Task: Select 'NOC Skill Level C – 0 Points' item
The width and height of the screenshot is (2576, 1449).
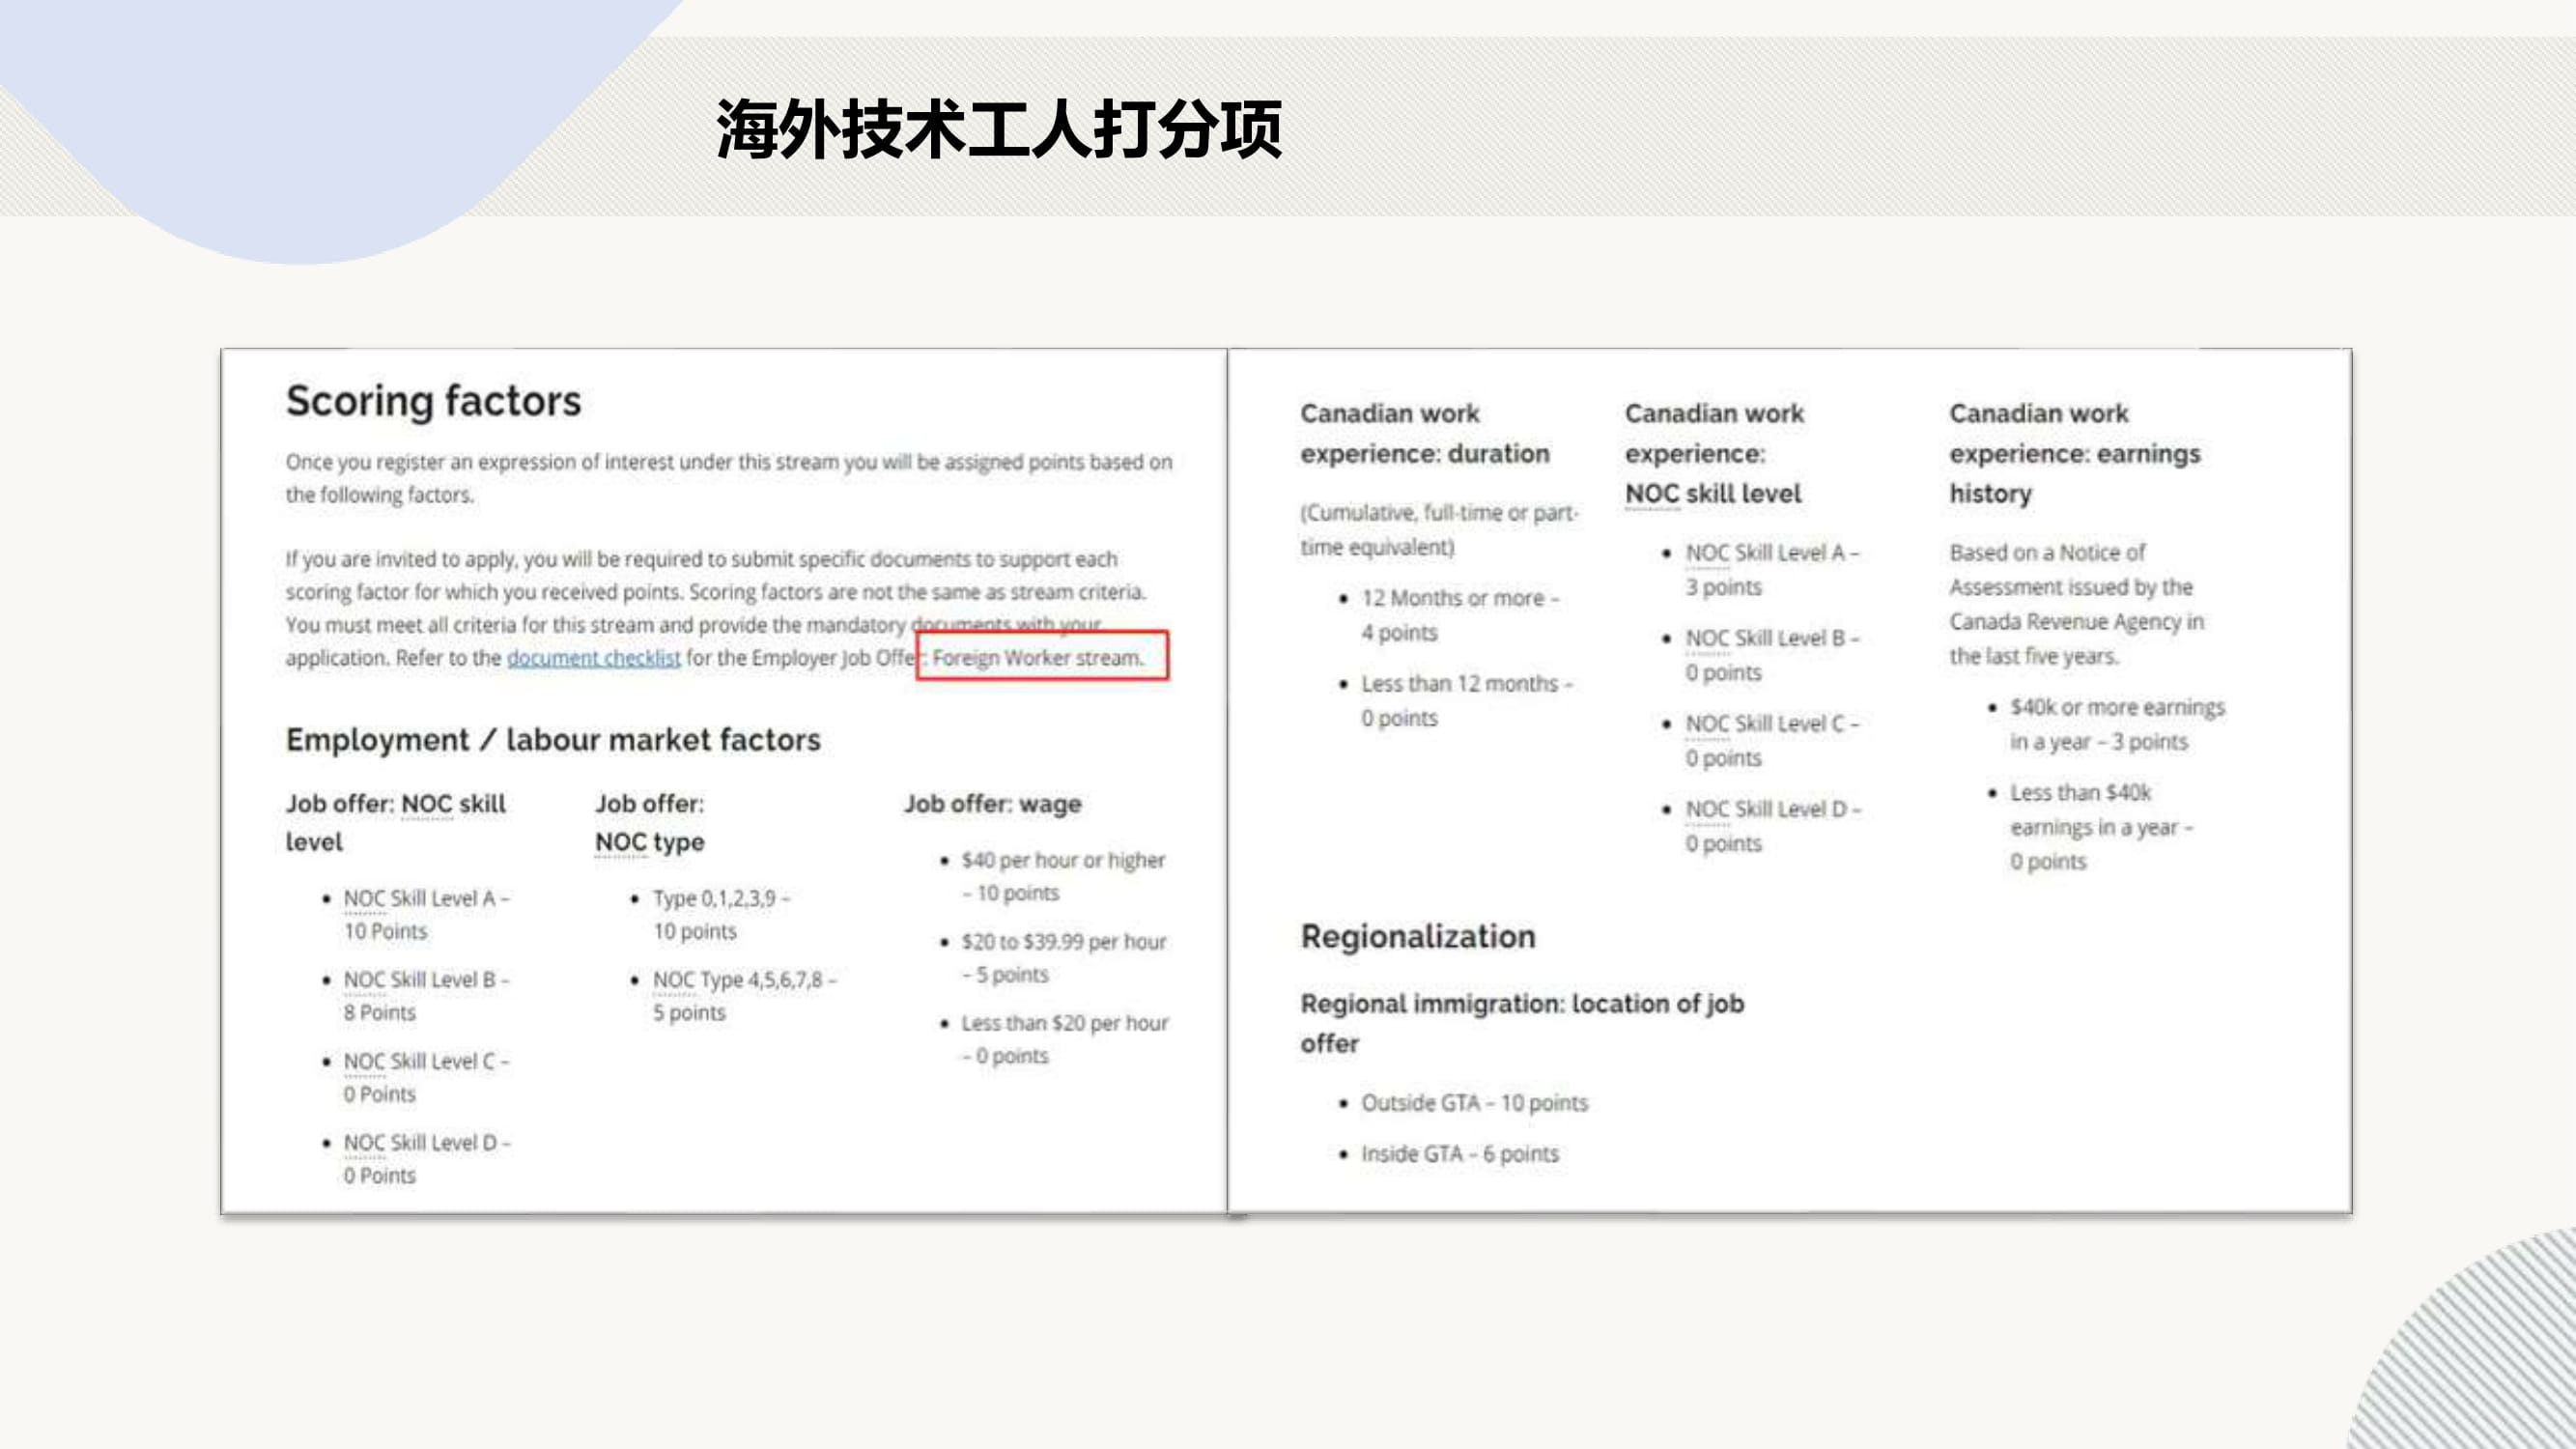Action: pyautogui.click(x=426, y=1077)
